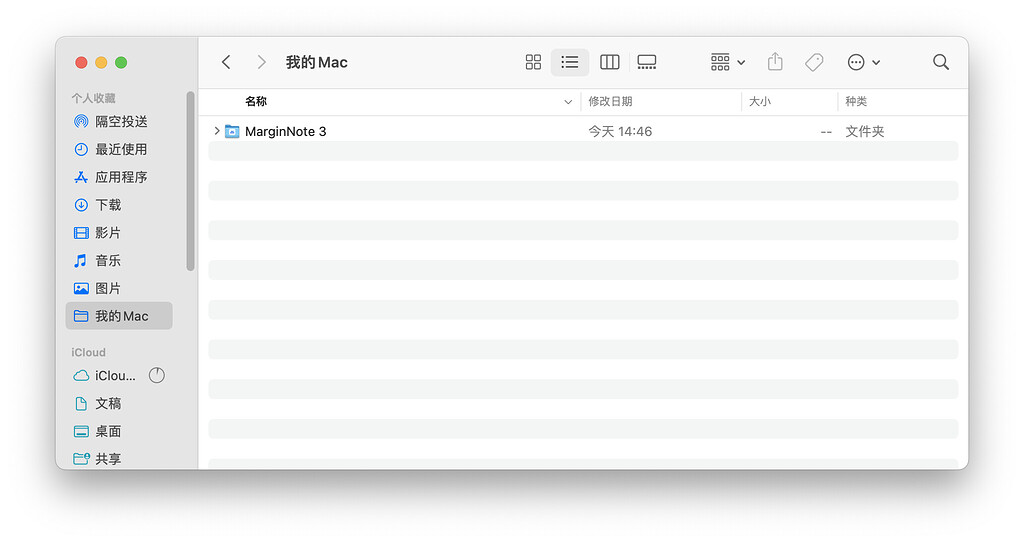Click the search magnifier icon

[940, 62]
